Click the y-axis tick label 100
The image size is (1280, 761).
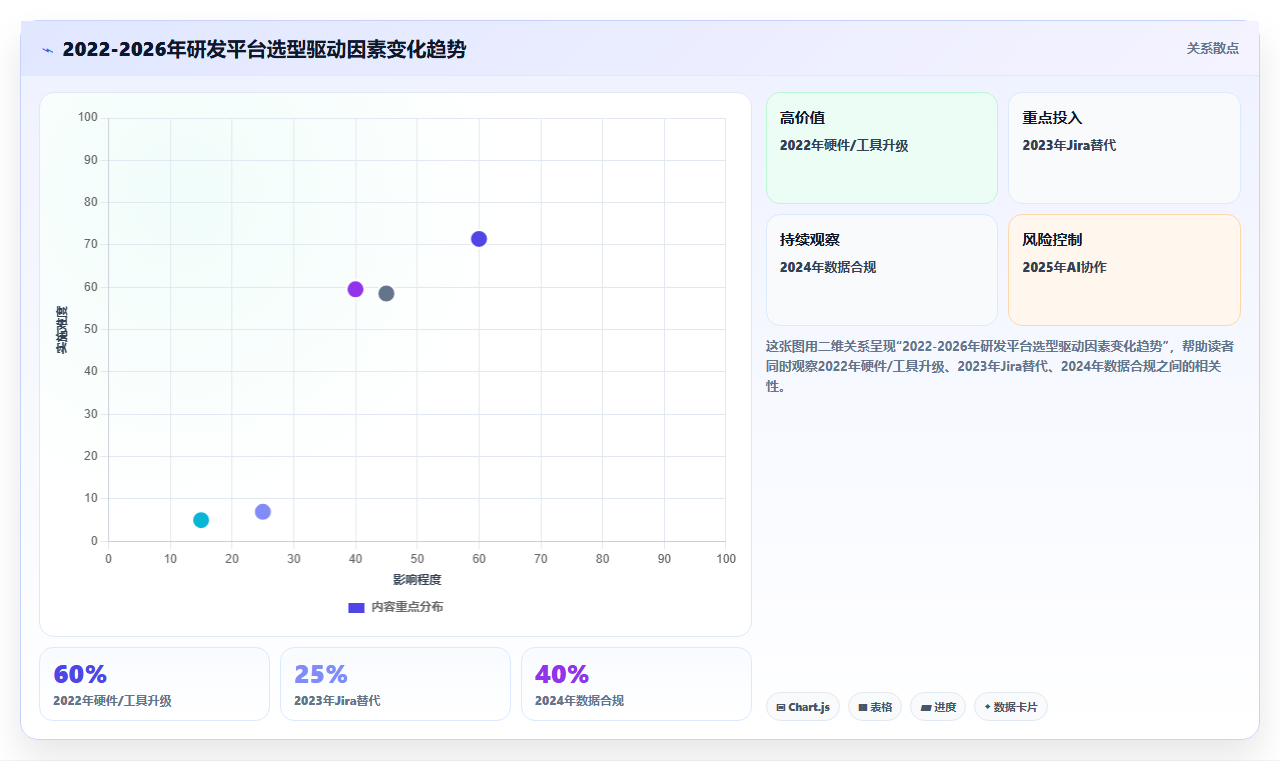[x=88, y=117]
